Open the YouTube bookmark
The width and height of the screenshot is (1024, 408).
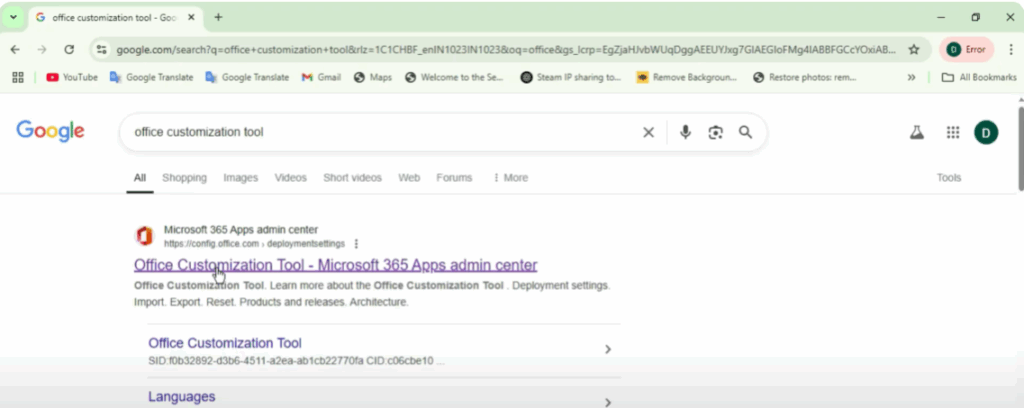[72, 77]
